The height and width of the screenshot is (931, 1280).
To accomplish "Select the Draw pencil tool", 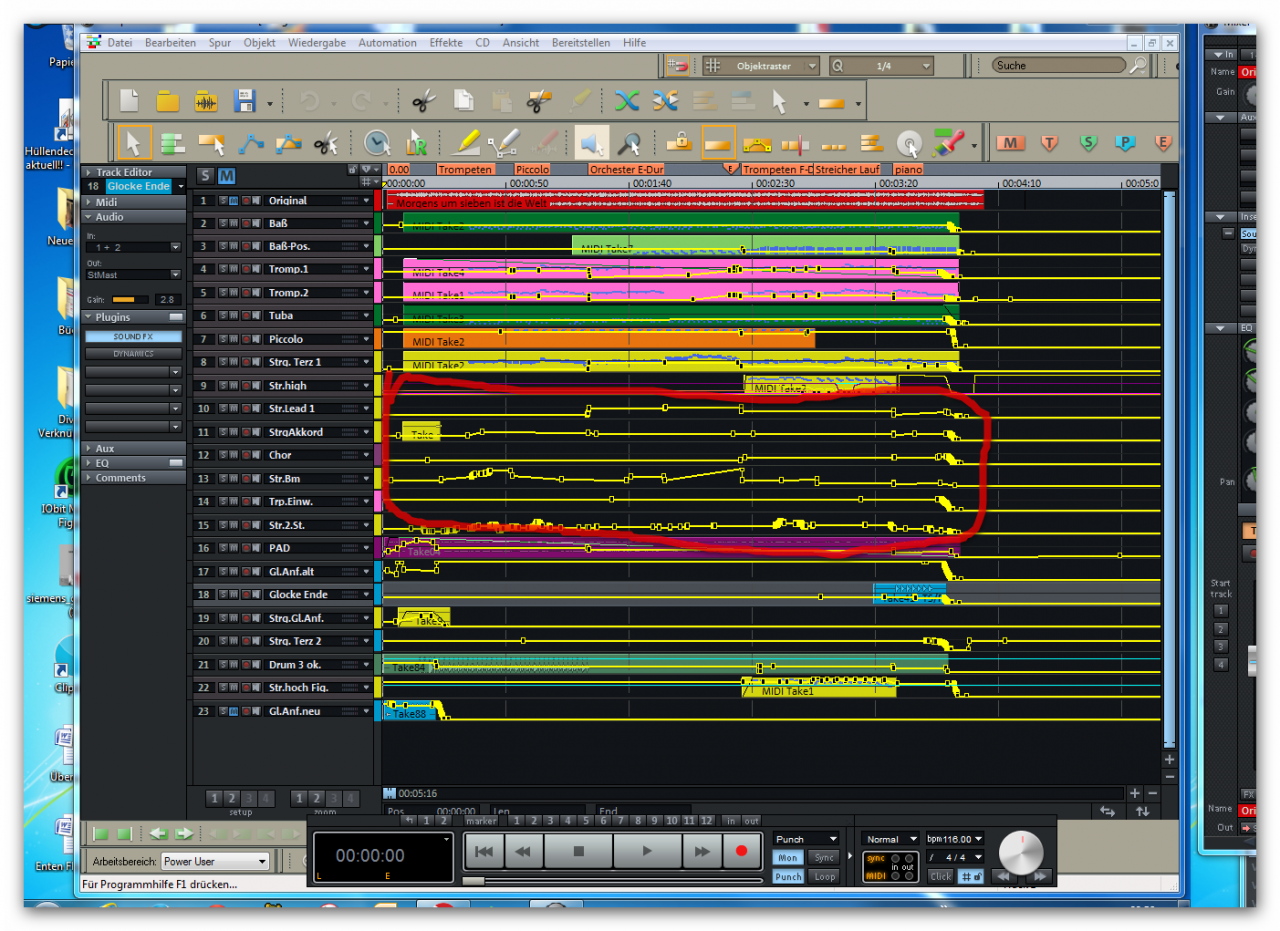I will 466,143.
